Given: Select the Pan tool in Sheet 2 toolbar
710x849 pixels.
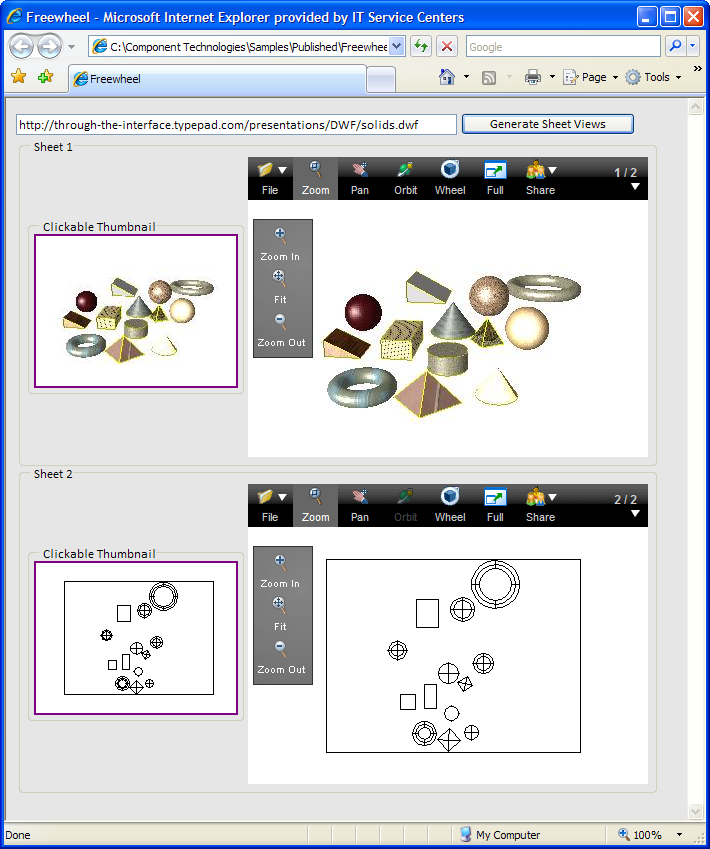Looking at the screenshot, I should tap(360, 505).
